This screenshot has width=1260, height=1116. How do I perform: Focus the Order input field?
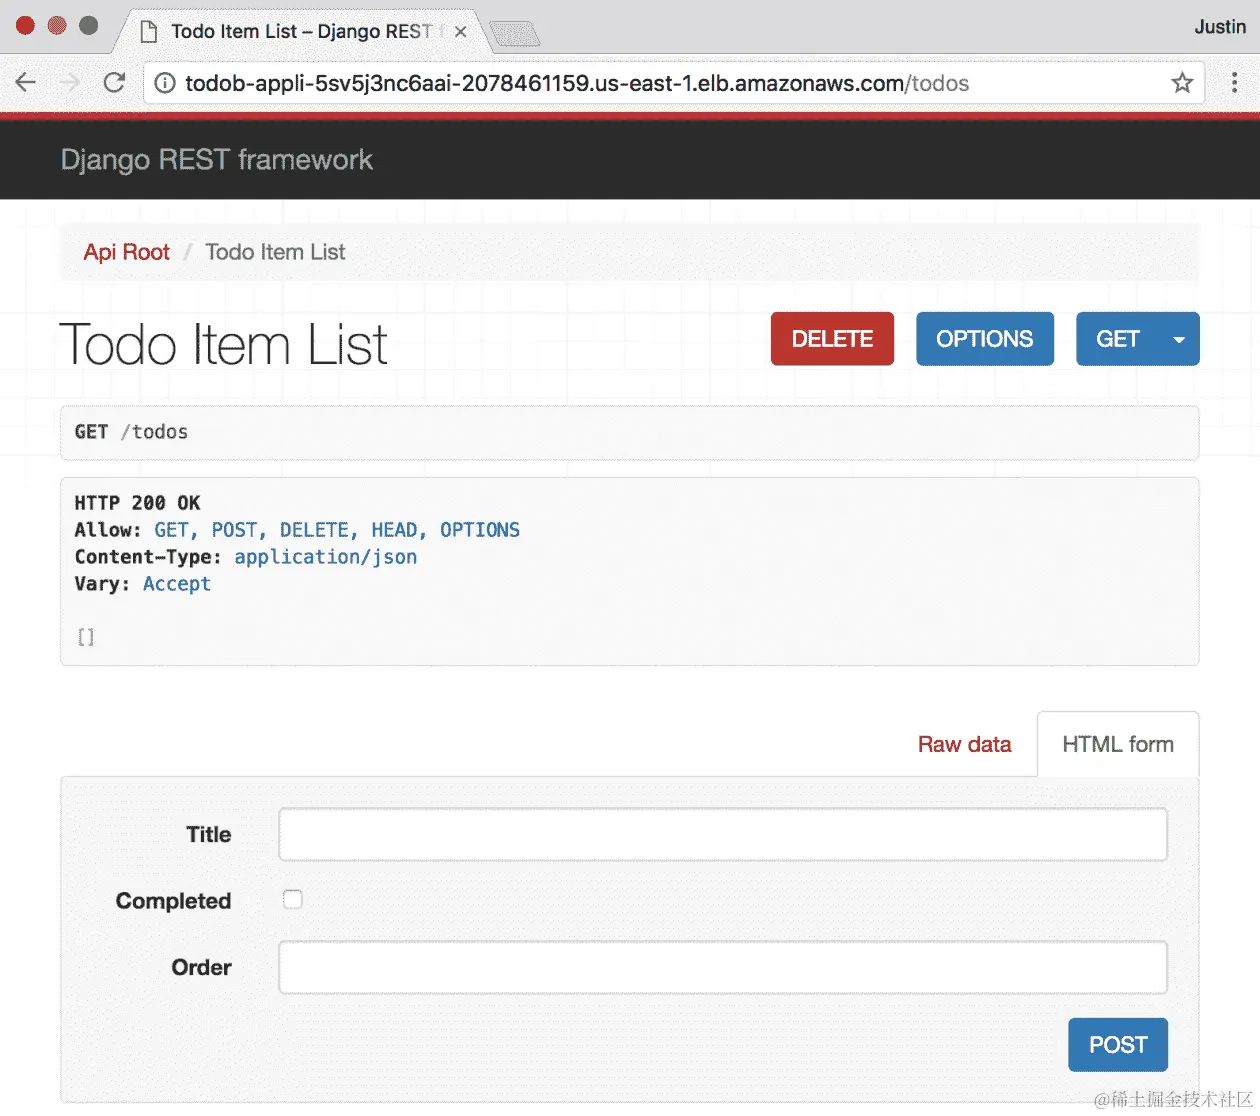click(723, 967)
